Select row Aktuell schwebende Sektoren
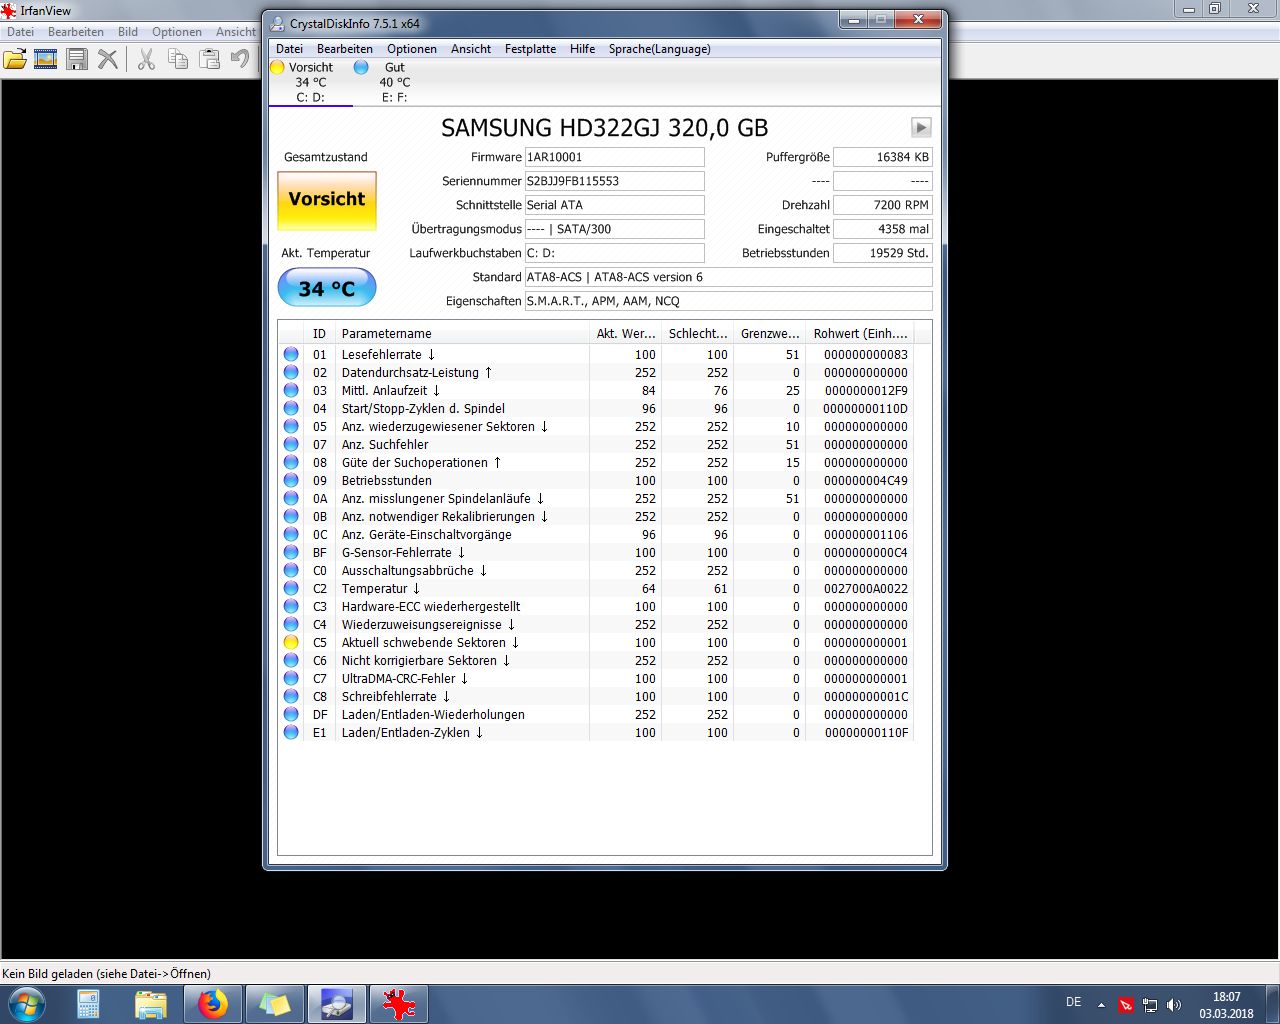 596,642
